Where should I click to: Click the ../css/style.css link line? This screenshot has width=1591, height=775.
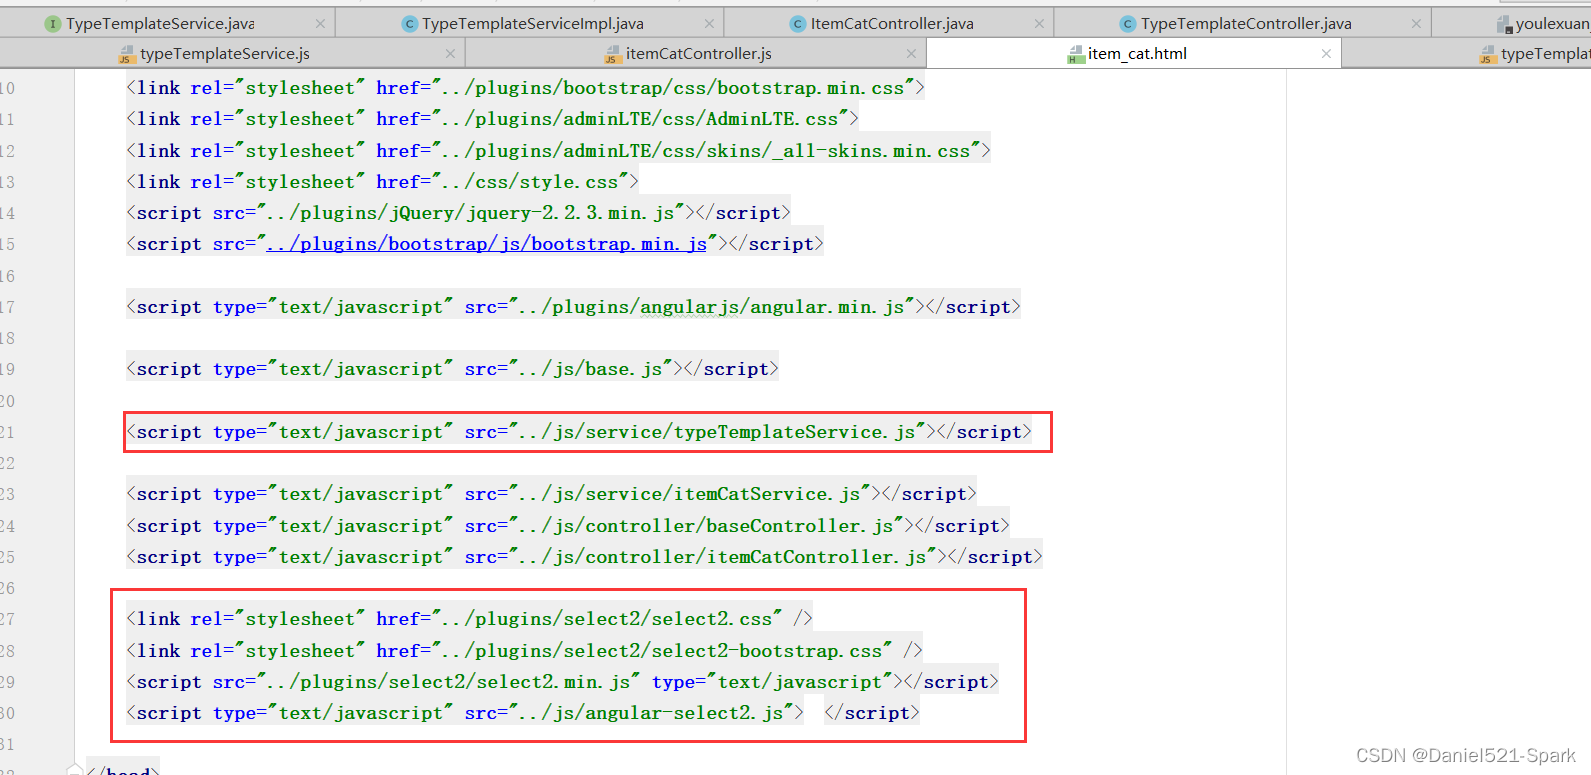click(x=382, y=182)
